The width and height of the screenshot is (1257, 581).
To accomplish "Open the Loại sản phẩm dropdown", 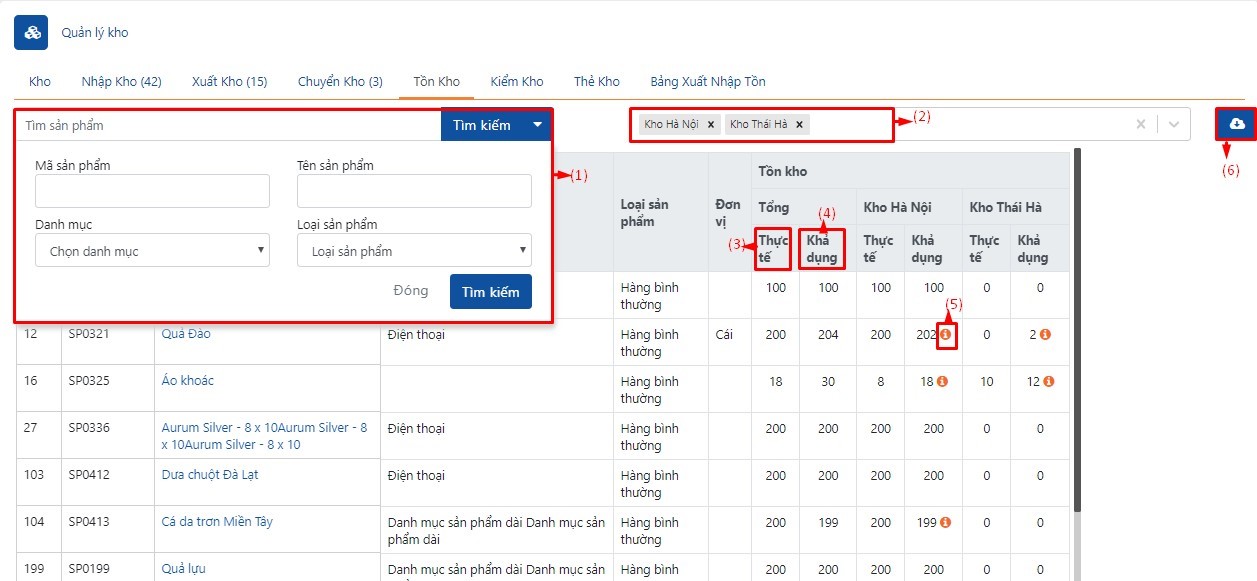I will click(414, 251).
